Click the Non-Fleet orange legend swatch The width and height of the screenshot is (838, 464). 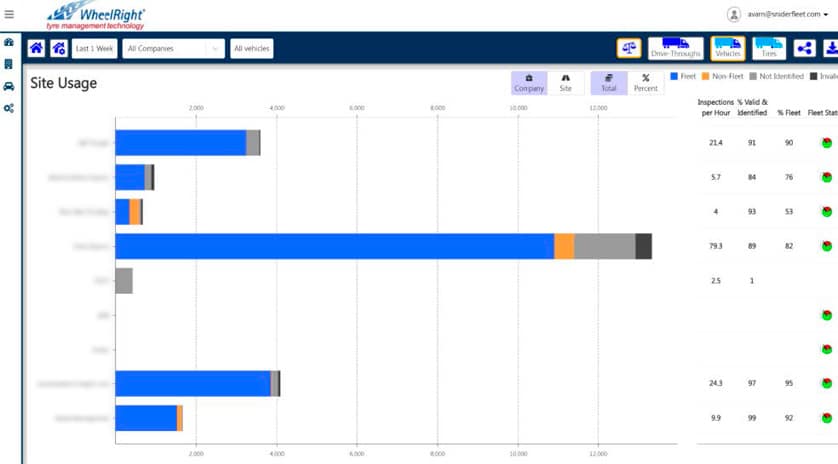tap(705, 76)
